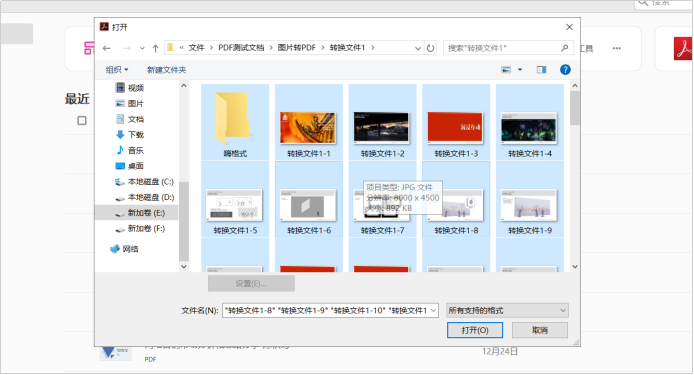The width and height of the screenshot is (694, 375).
Task: Expand the 文件名 combo box dropdown
Action: (x=433, y=310)
